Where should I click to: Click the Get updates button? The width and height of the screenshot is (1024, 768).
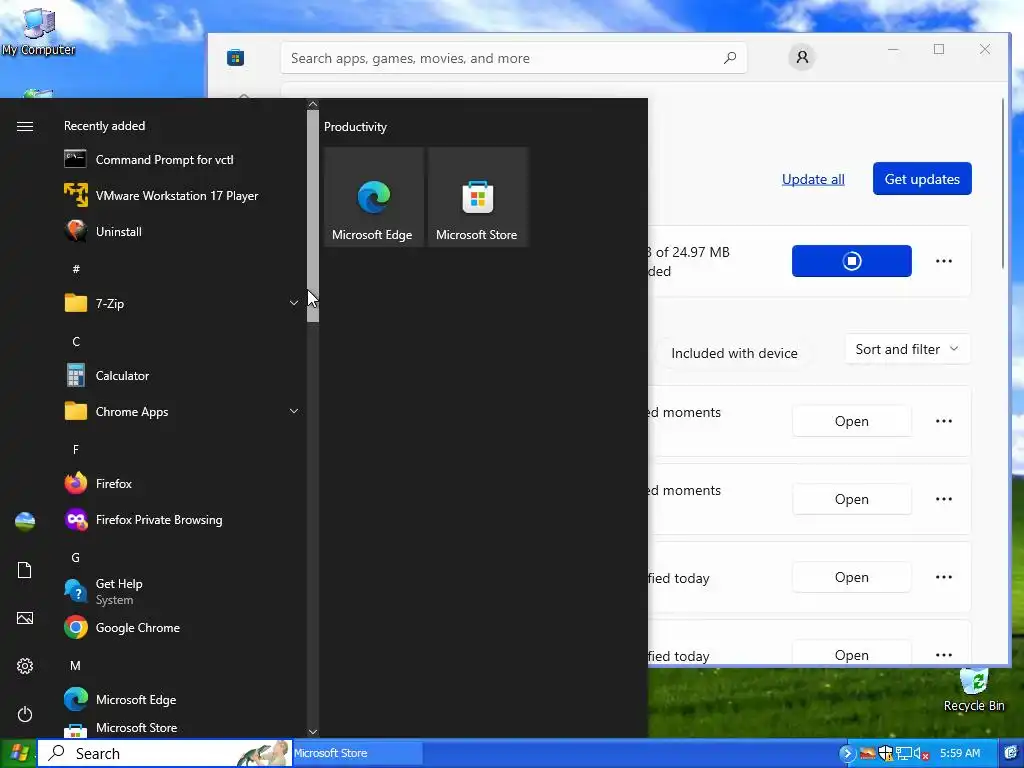tap(922, 178)
